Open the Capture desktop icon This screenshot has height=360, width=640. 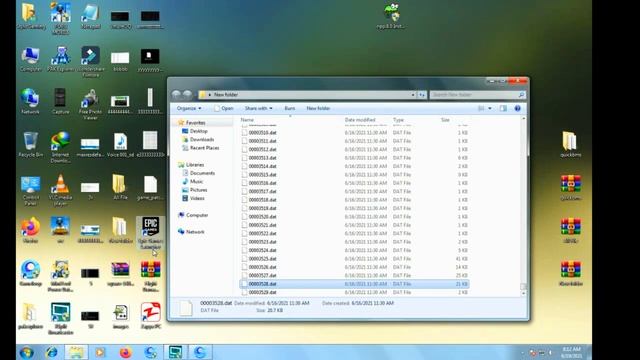(60, 101)
